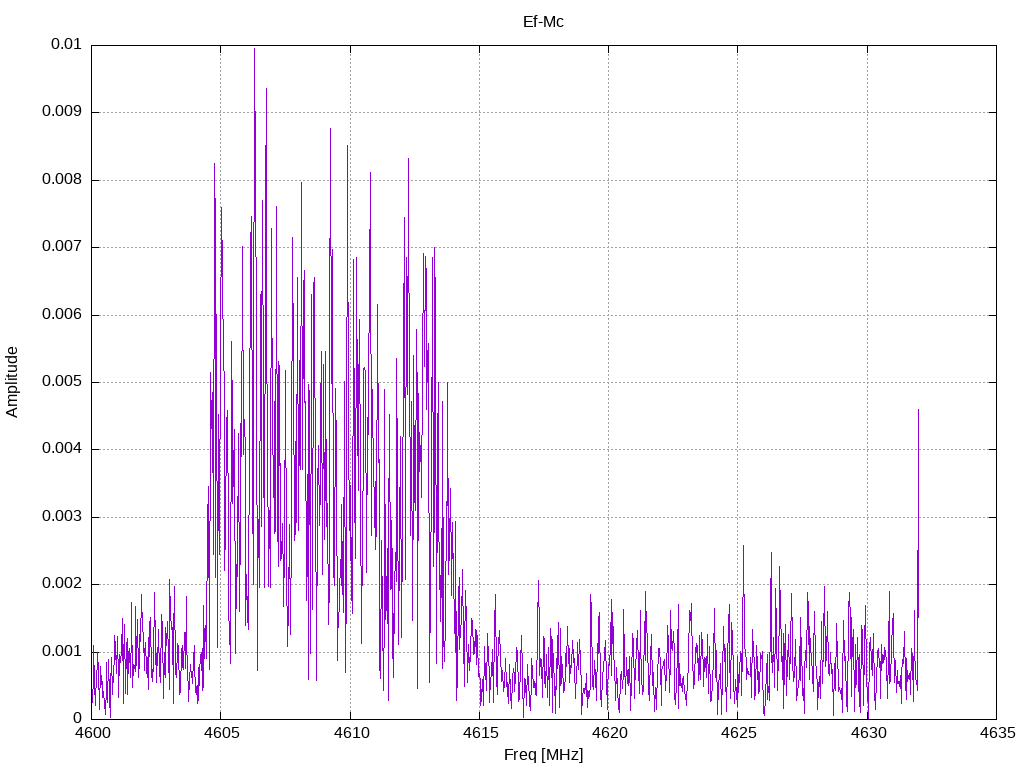Click the 0 y-axis origin label
This screenshot has width=1024, height=768.
(x=77, y=718)
